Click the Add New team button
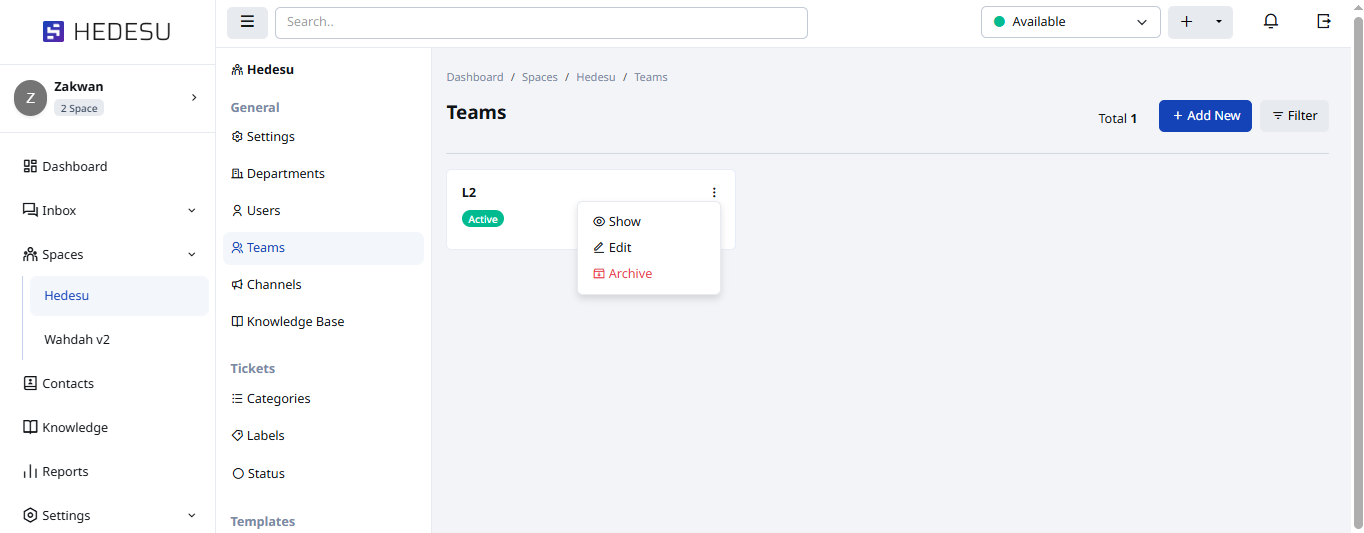The width and height of the screenshot is (1364, 533). 1205,116
